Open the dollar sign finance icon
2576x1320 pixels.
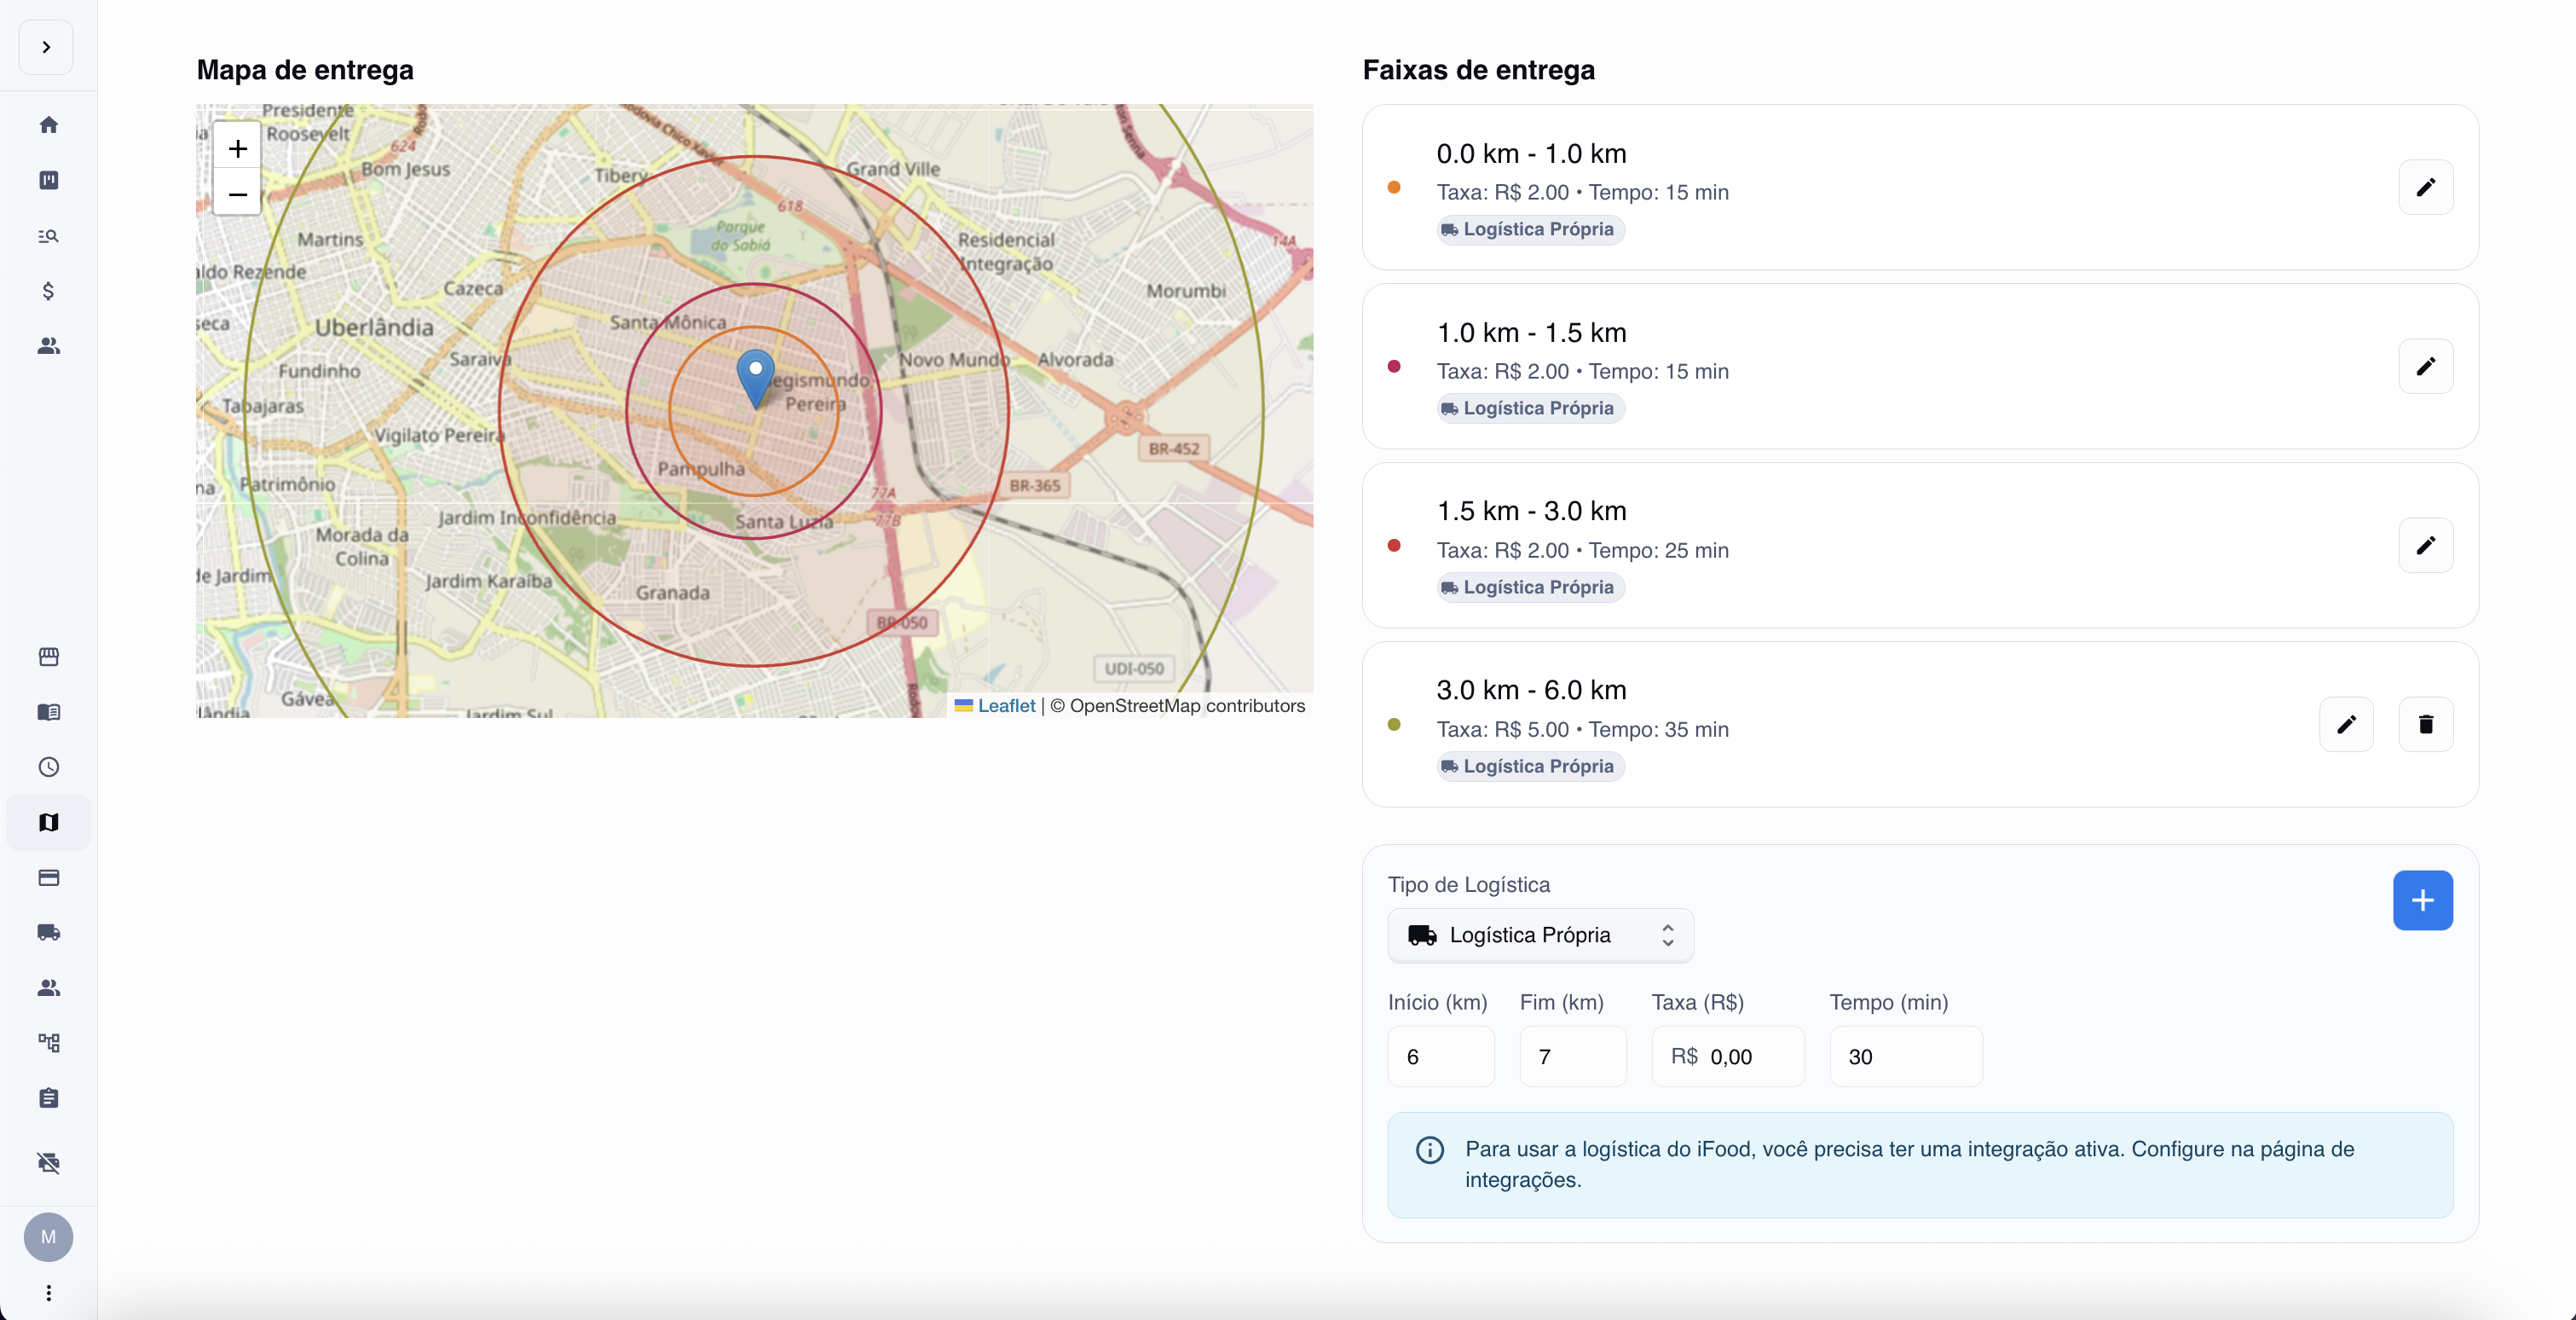[48, 291]
